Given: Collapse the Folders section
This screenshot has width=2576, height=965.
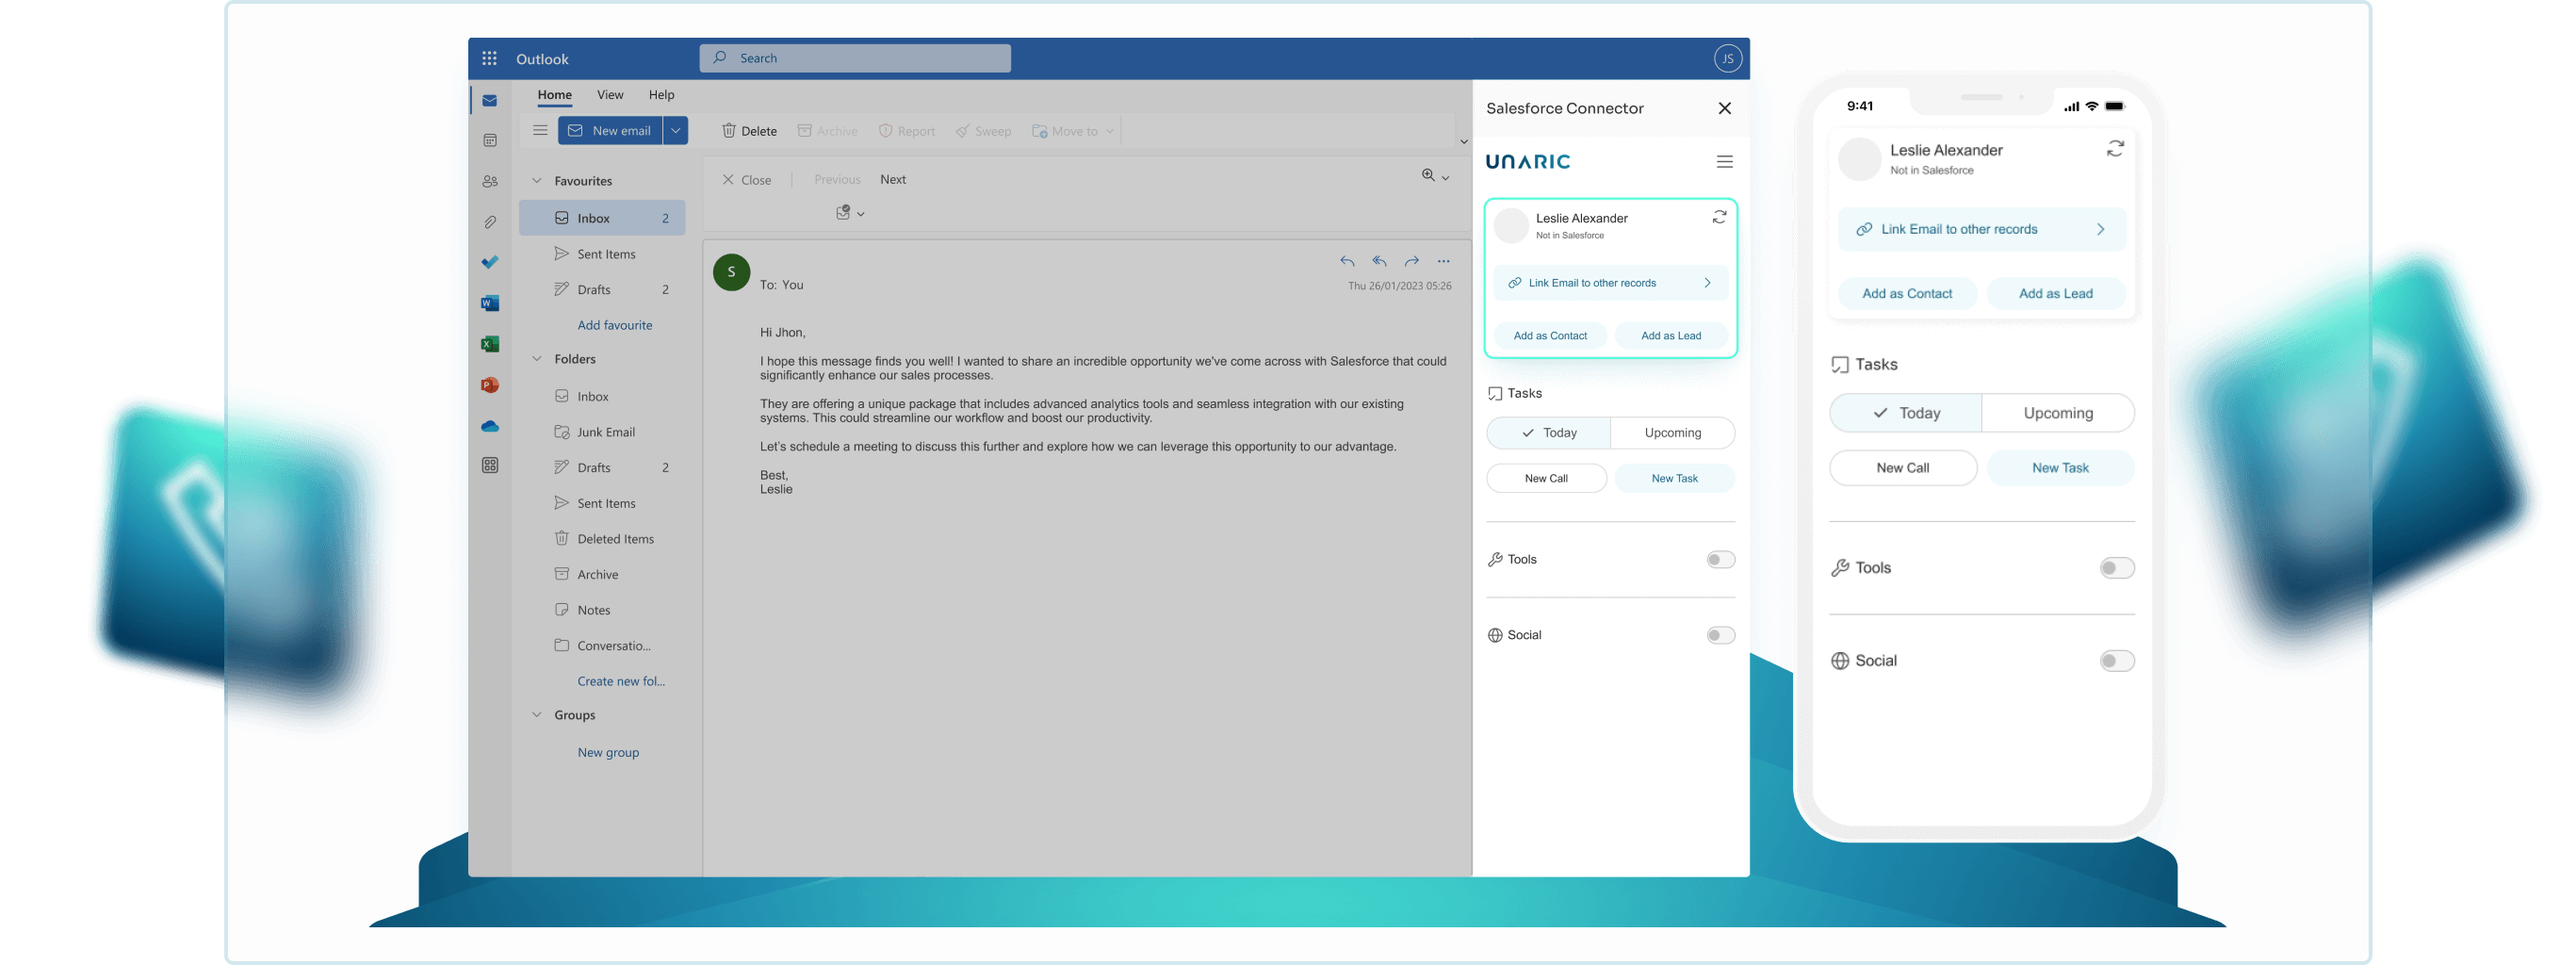Looking at the screenshot, I should [x=536, y=359].
